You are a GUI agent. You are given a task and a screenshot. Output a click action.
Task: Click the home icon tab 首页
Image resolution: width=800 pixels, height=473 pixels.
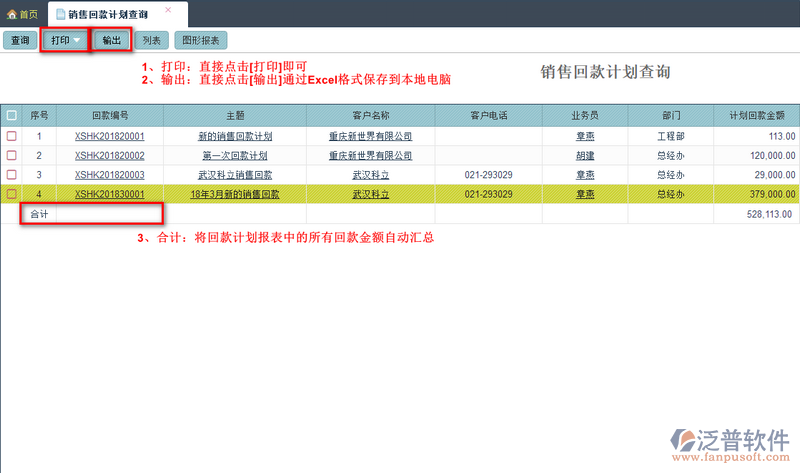(23, 14)
